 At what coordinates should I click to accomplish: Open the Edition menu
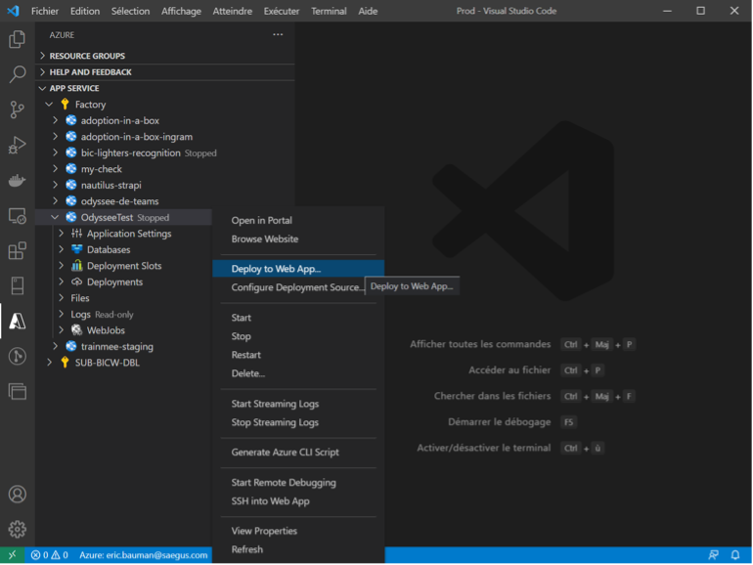[x=85, y=11]
